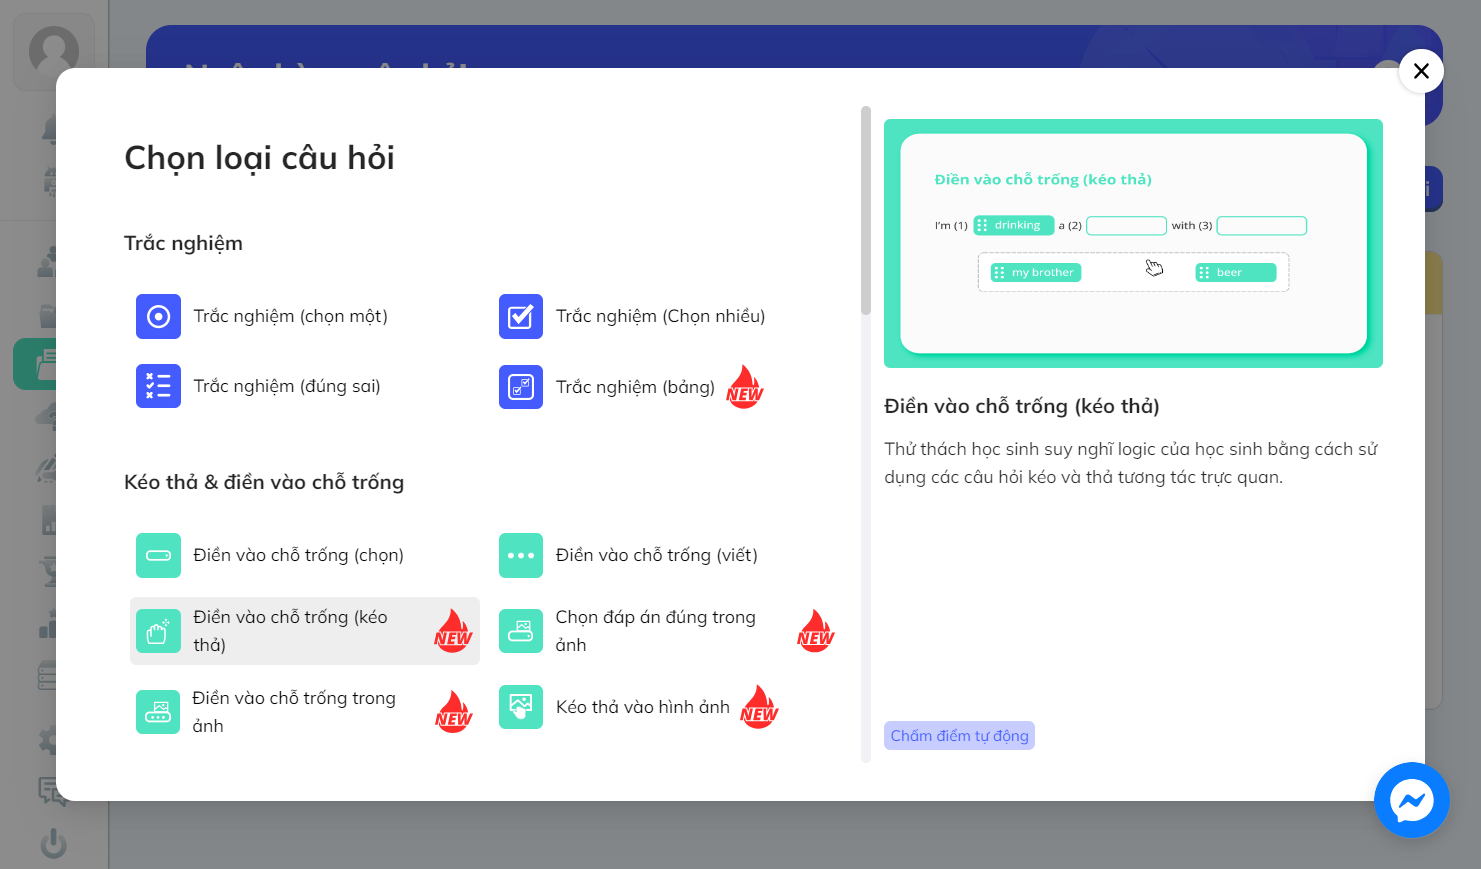Image resolution: width=1481 pixels, height=869 pixels.
Task: Select the drag-hand Điền vào chỗ trống (kéo thả) icon
Action: point(158,631)
